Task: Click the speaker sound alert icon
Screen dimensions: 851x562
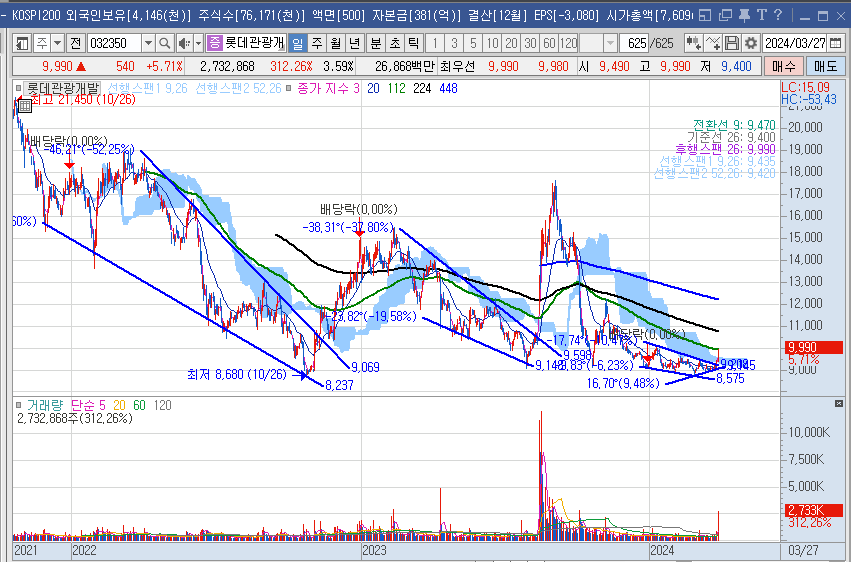Action: pos(184,43)
